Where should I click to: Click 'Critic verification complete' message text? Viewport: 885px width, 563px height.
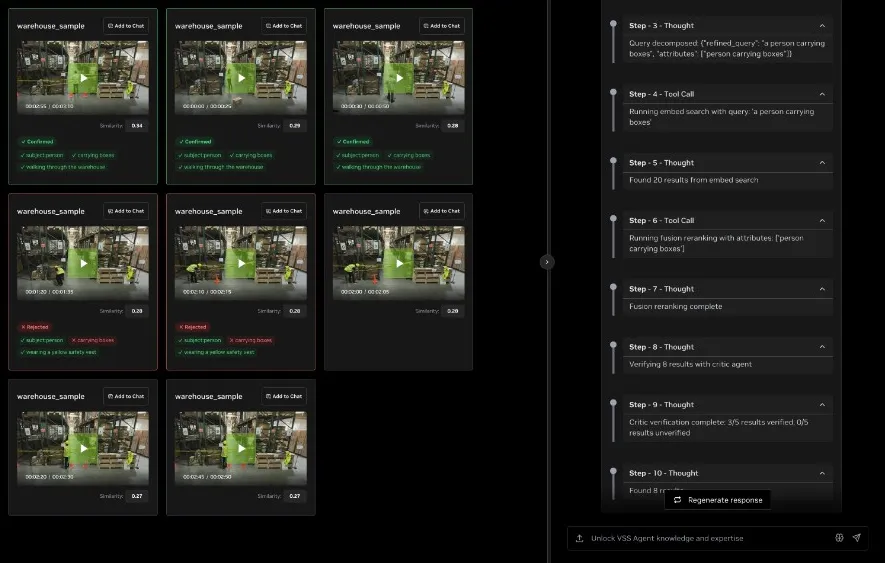point(718,427)
